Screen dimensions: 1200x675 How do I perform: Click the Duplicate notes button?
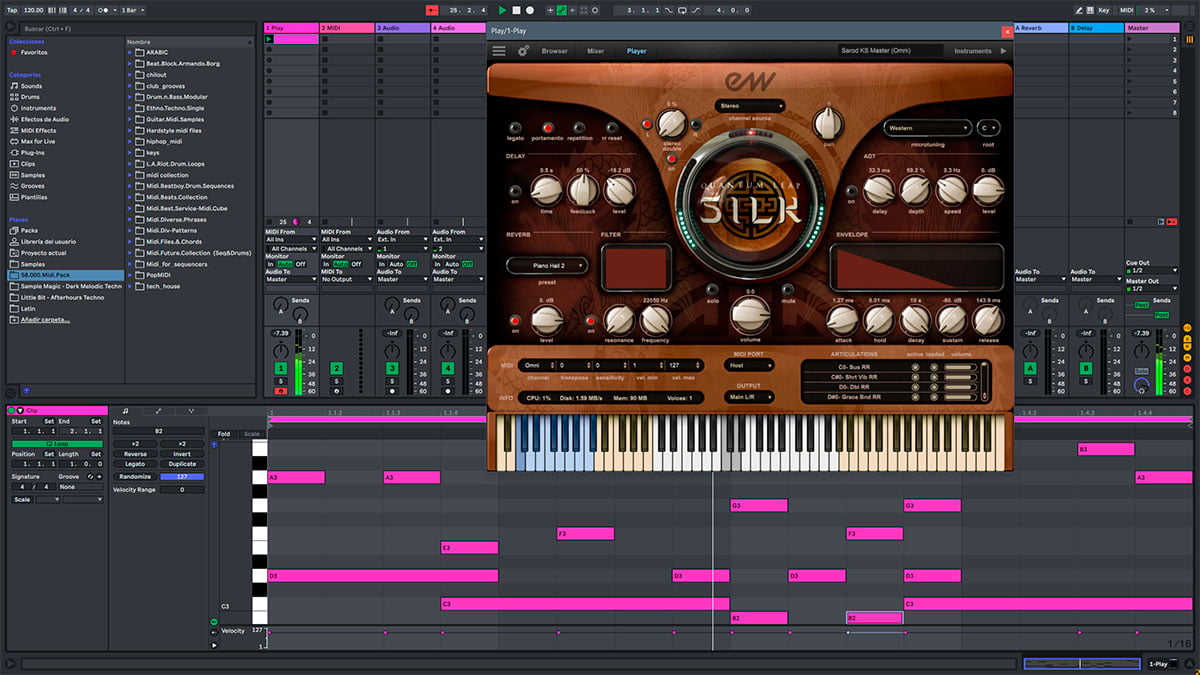tap(182, 464)
